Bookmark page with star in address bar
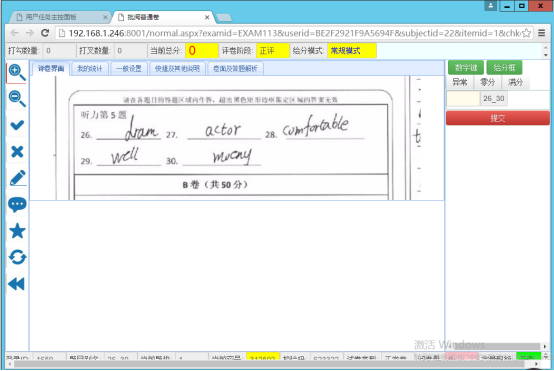The height and width of the screenshot is (371, 554). [526, 33]
